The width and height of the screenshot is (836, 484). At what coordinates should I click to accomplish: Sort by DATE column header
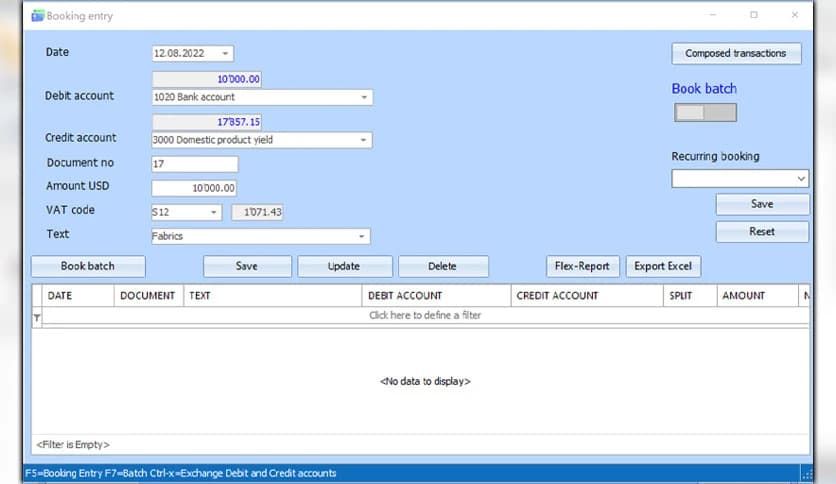[x=78, y=296]
